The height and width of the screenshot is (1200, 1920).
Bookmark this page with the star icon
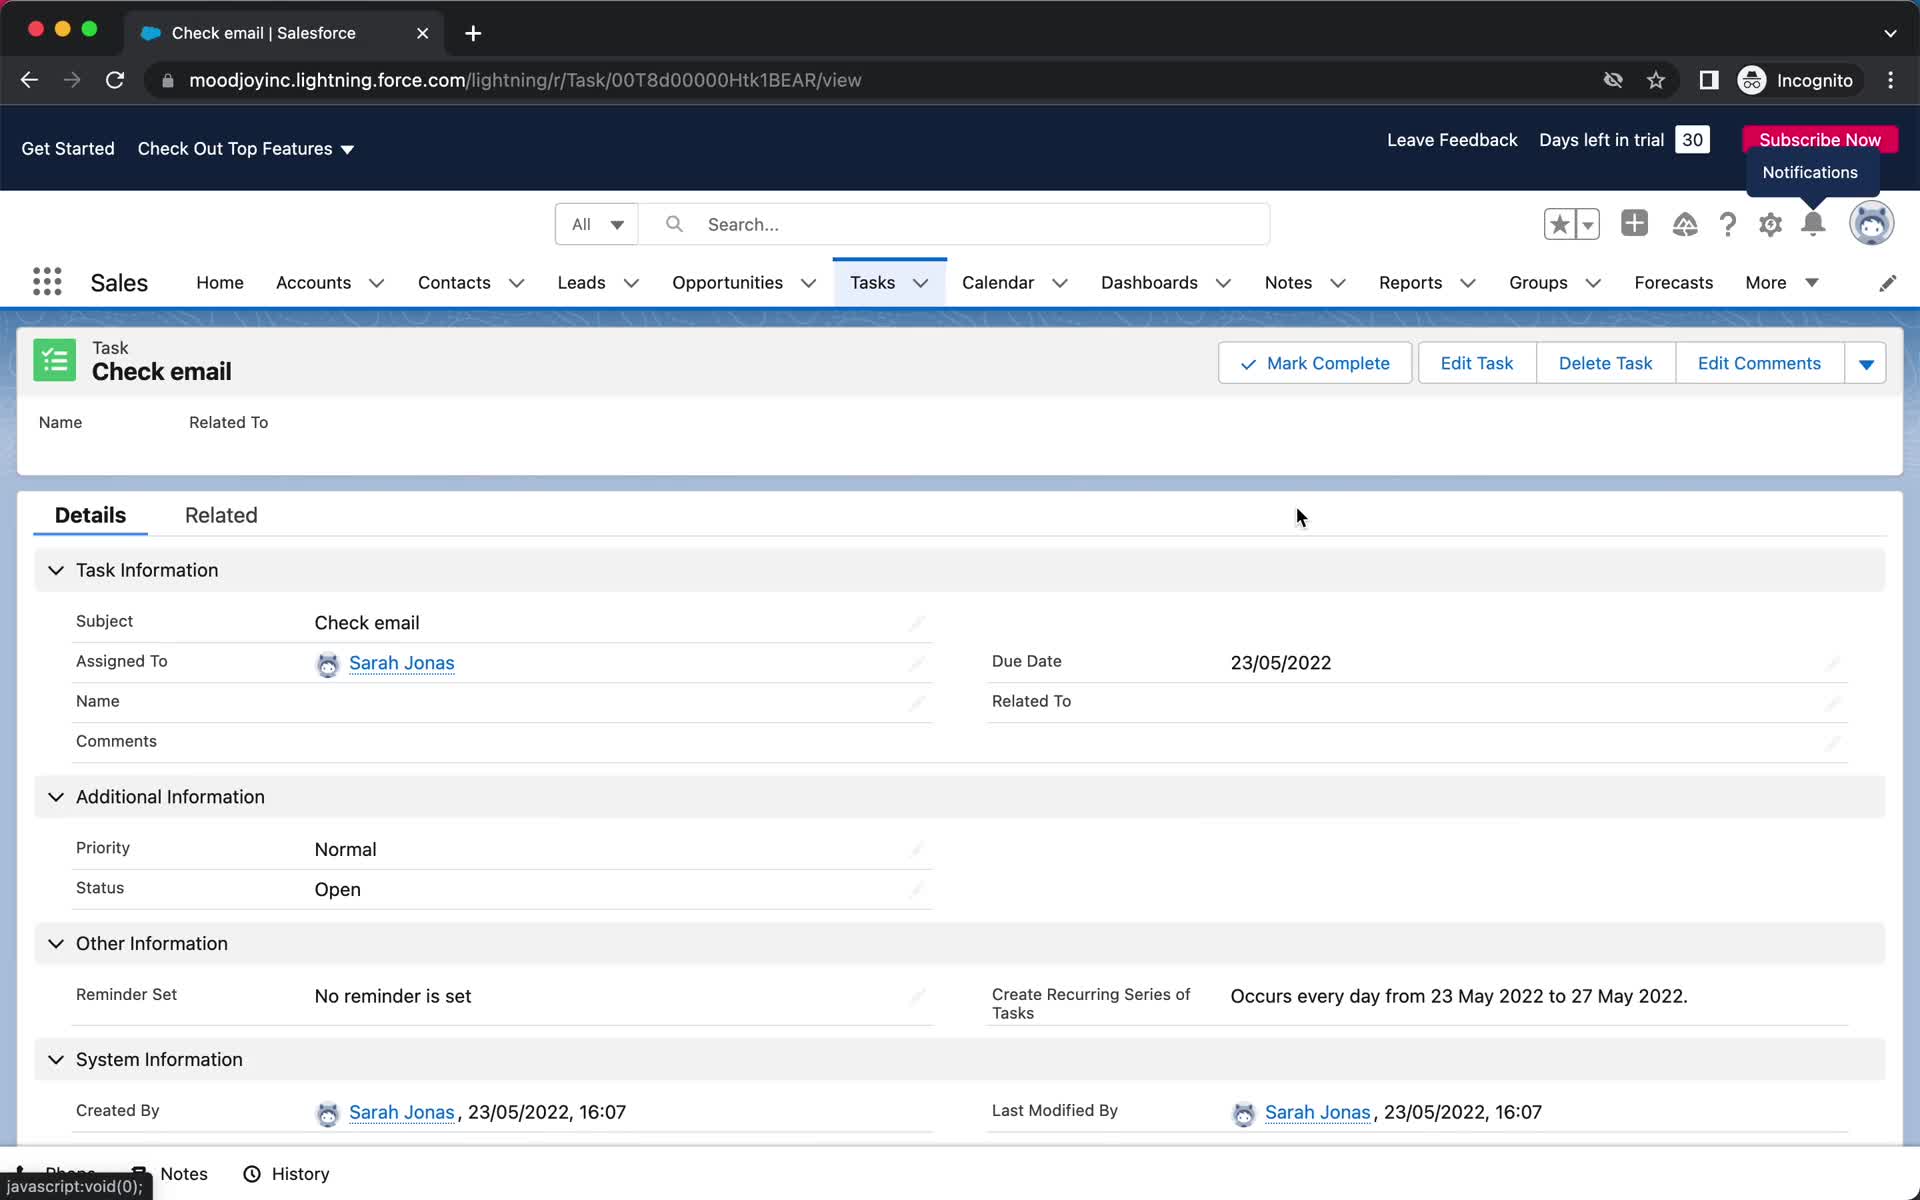point(1656,80)
